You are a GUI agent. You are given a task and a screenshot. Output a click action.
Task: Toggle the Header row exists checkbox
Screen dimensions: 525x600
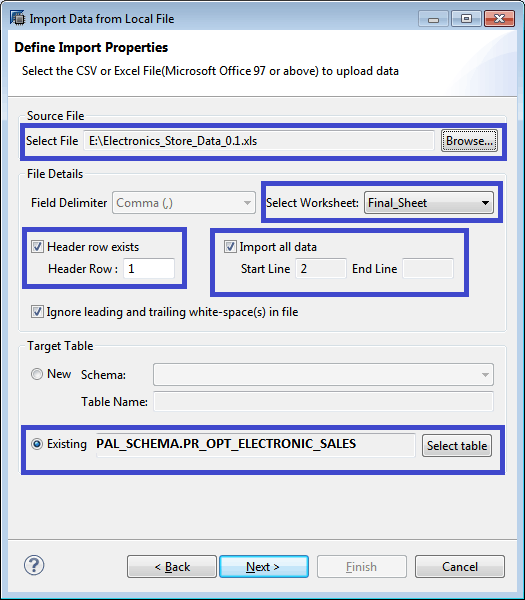[x=37, y=246]
